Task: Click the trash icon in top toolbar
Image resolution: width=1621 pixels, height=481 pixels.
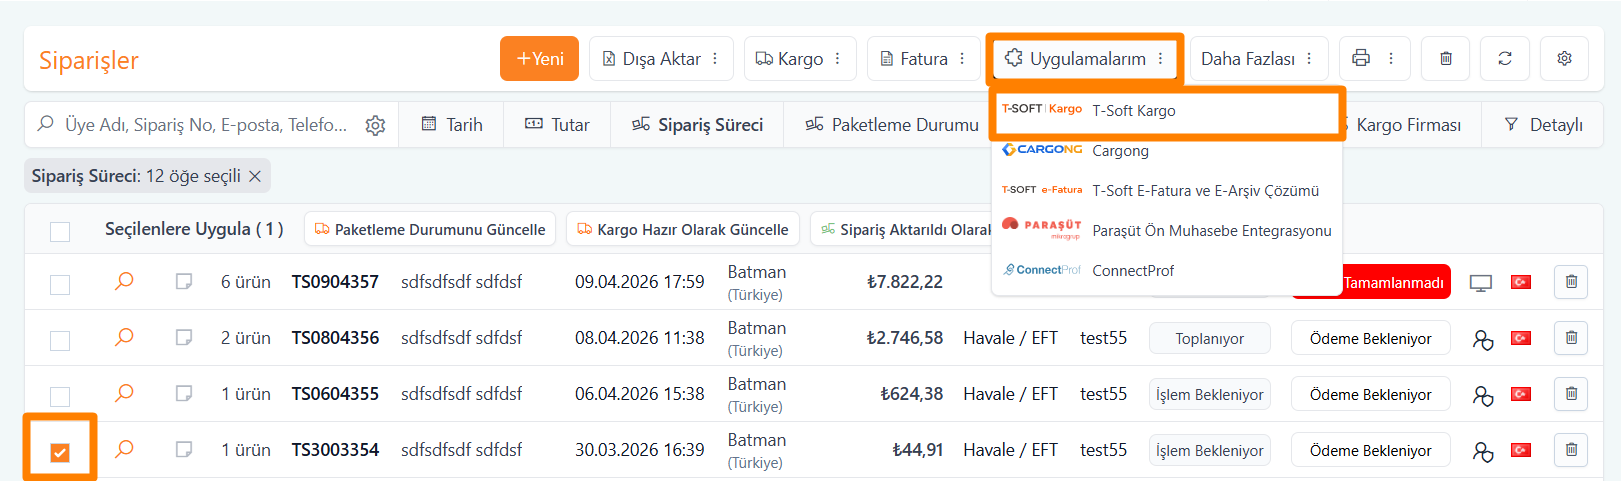Action: click(x=1445, y=59)
